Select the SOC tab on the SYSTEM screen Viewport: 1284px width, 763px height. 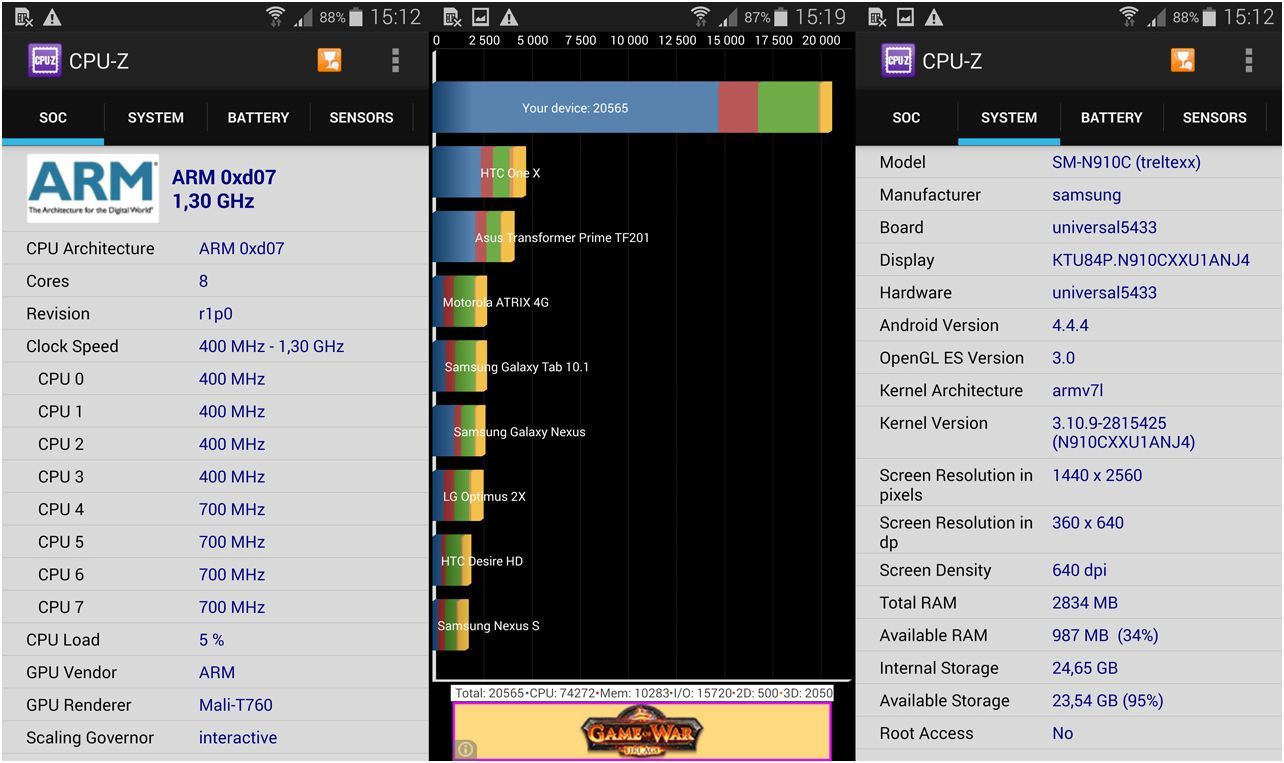point(906,118)
